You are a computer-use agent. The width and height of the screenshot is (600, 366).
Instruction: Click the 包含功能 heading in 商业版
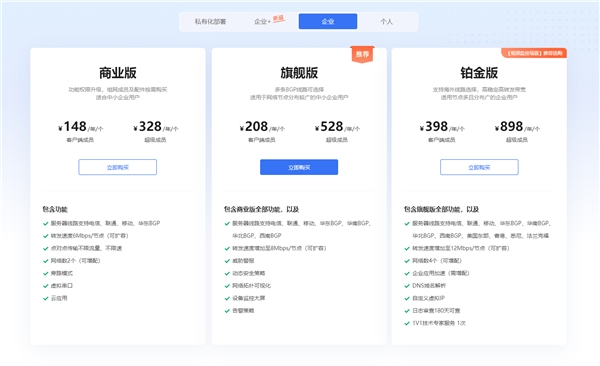[x=55, y=209]
